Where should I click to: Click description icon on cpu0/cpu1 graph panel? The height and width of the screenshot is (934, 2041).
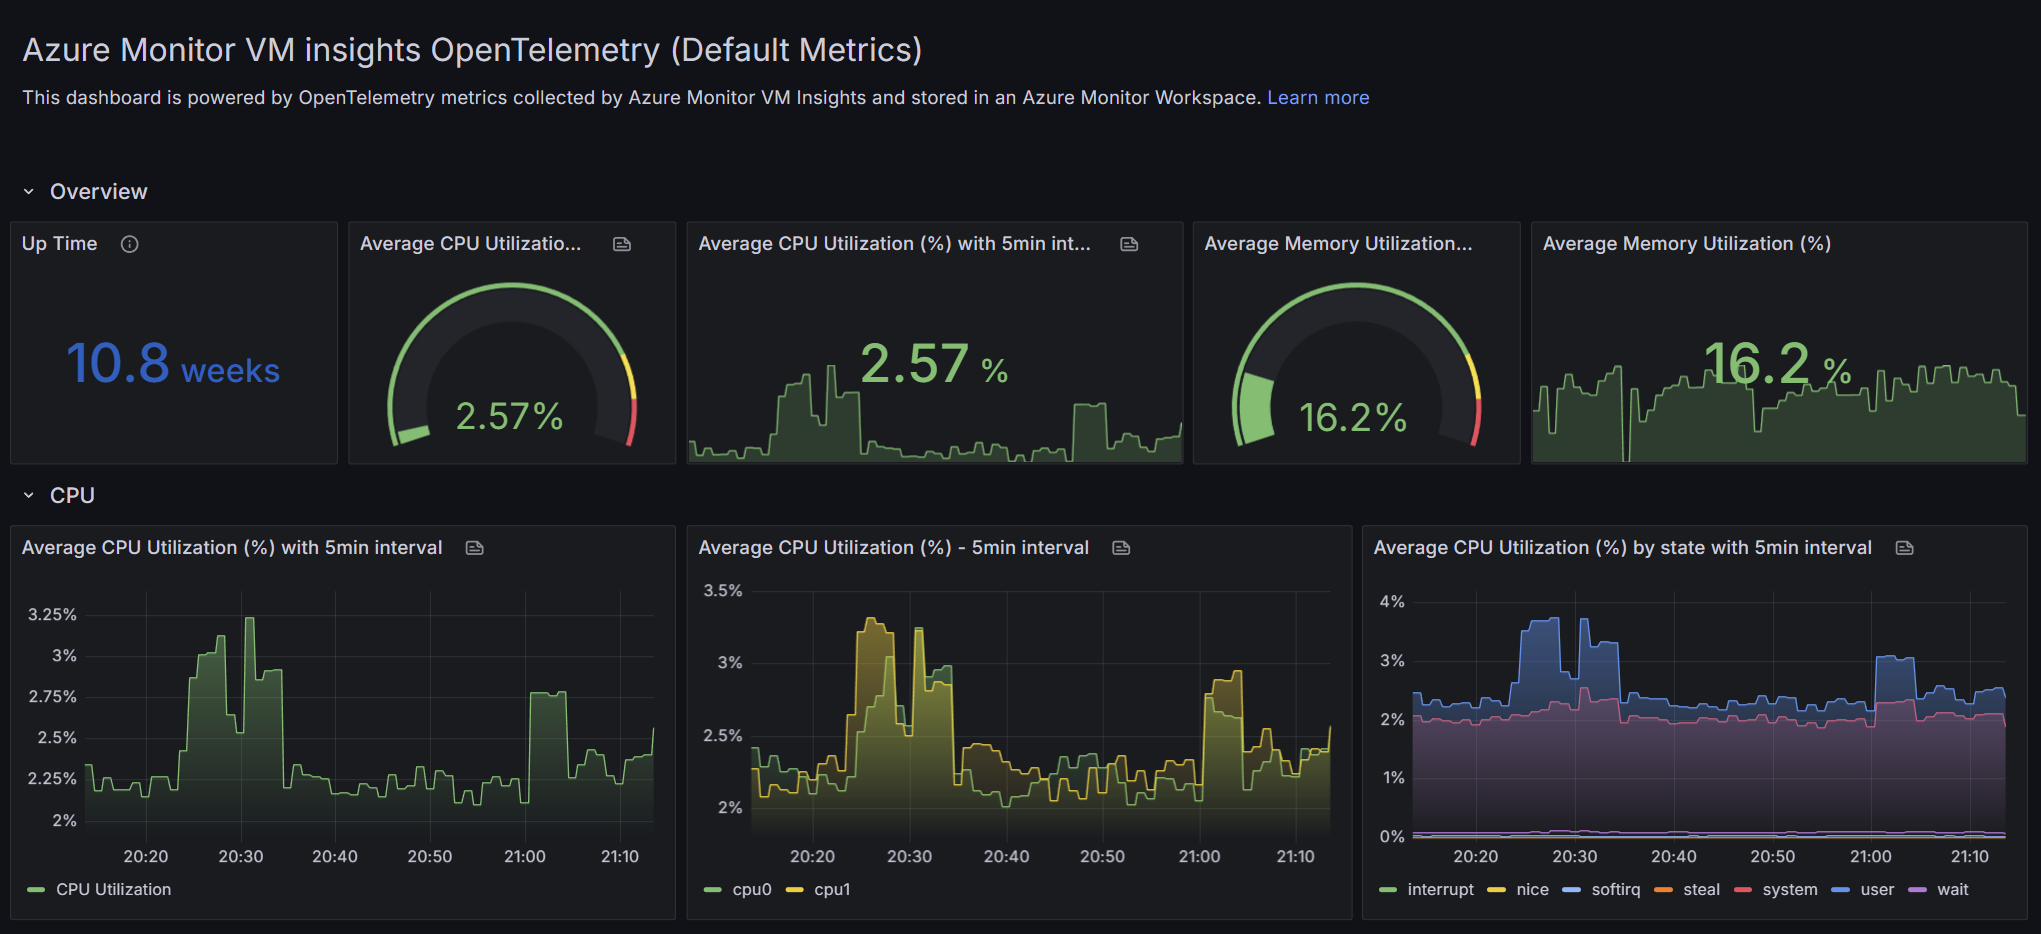click(1121, 548)
